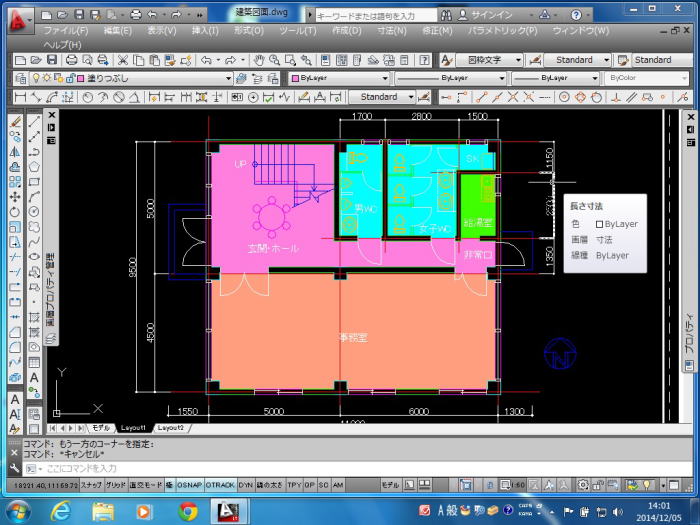
Task: Open the 修正(M) menu
Action: pyautogui.click(x=437, y=31)
